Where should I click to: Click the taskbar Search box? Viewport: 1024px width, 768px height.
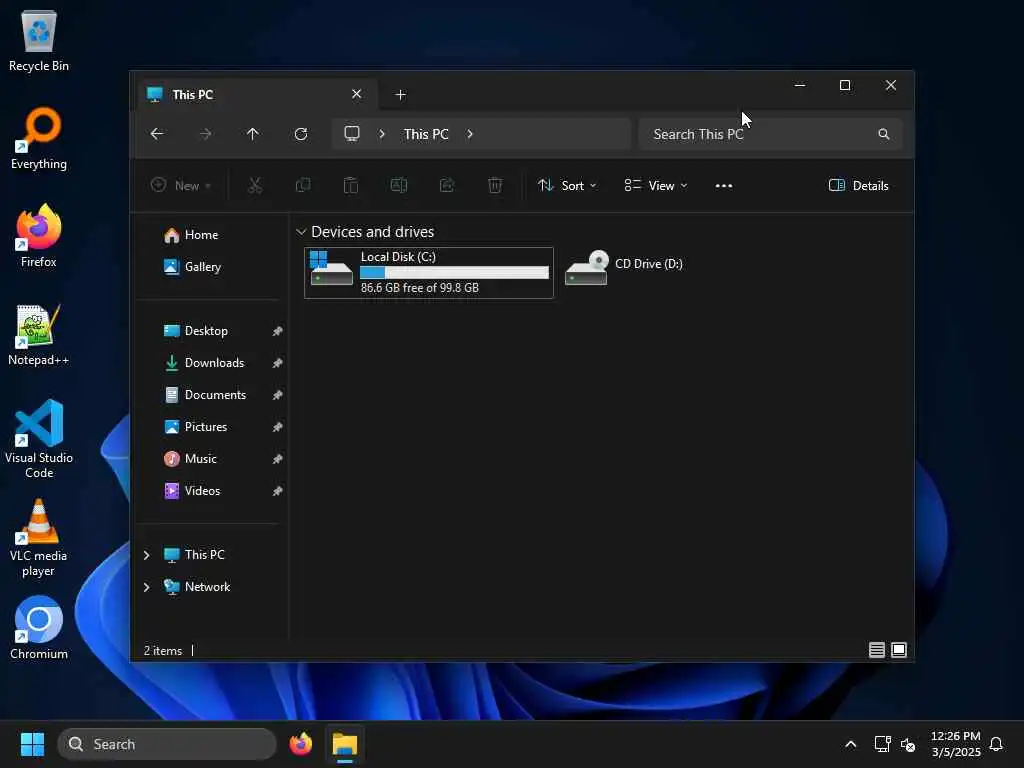(167, 744)
